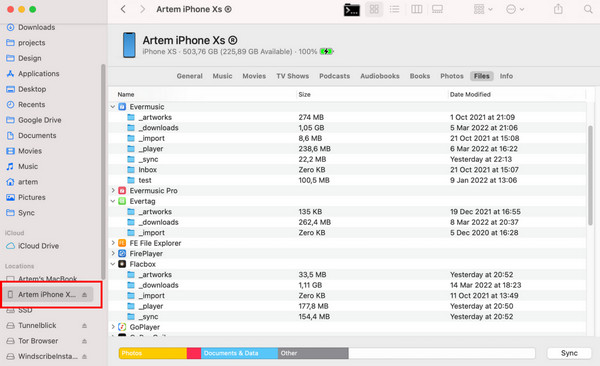Expand the GoPlayer row
Viewport: 600px width, 366px height.
tap(113, 327)
